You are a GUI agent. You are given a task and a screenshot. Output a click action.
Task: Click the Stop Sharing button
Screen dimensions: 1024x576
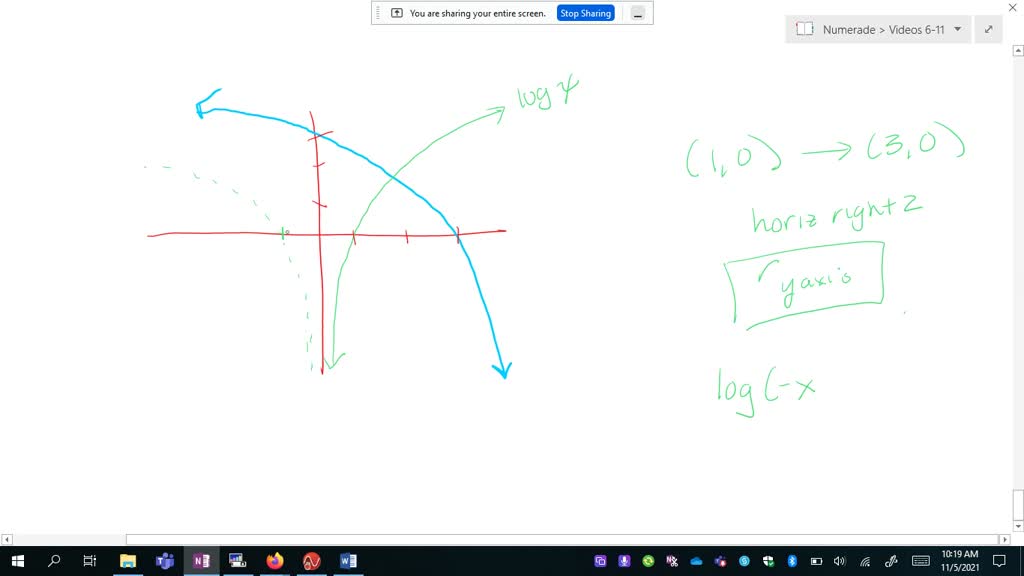(585, 12)
